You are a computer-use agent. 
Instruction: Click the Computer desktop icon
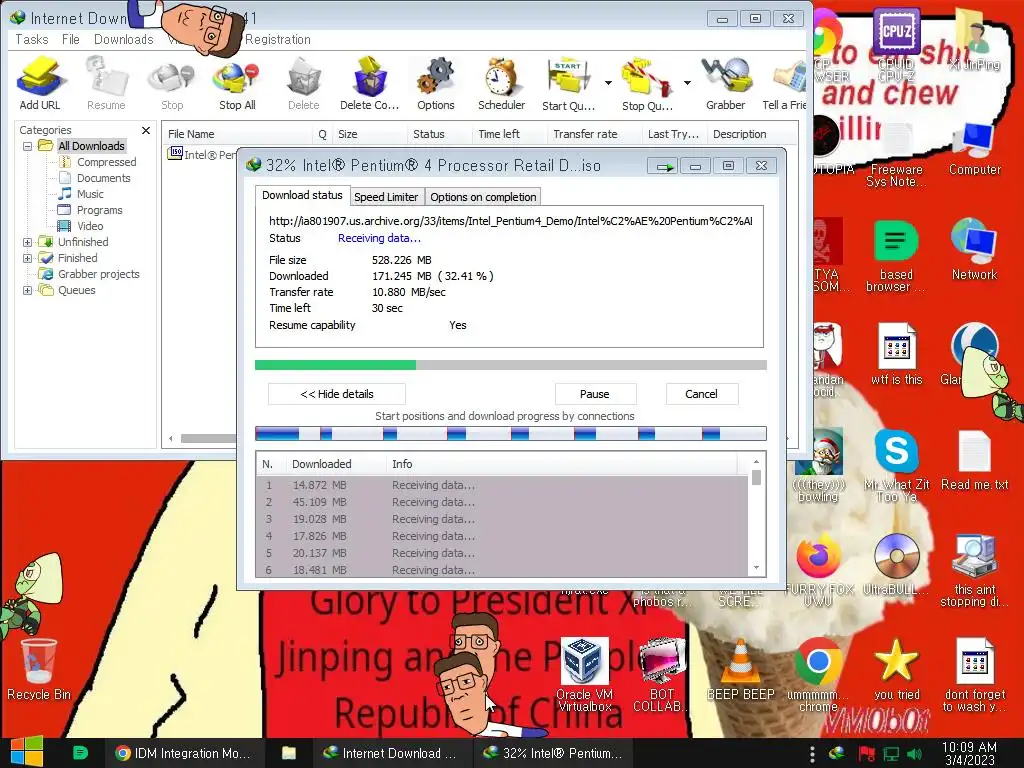pyautogui.click(x=975, y=148)
